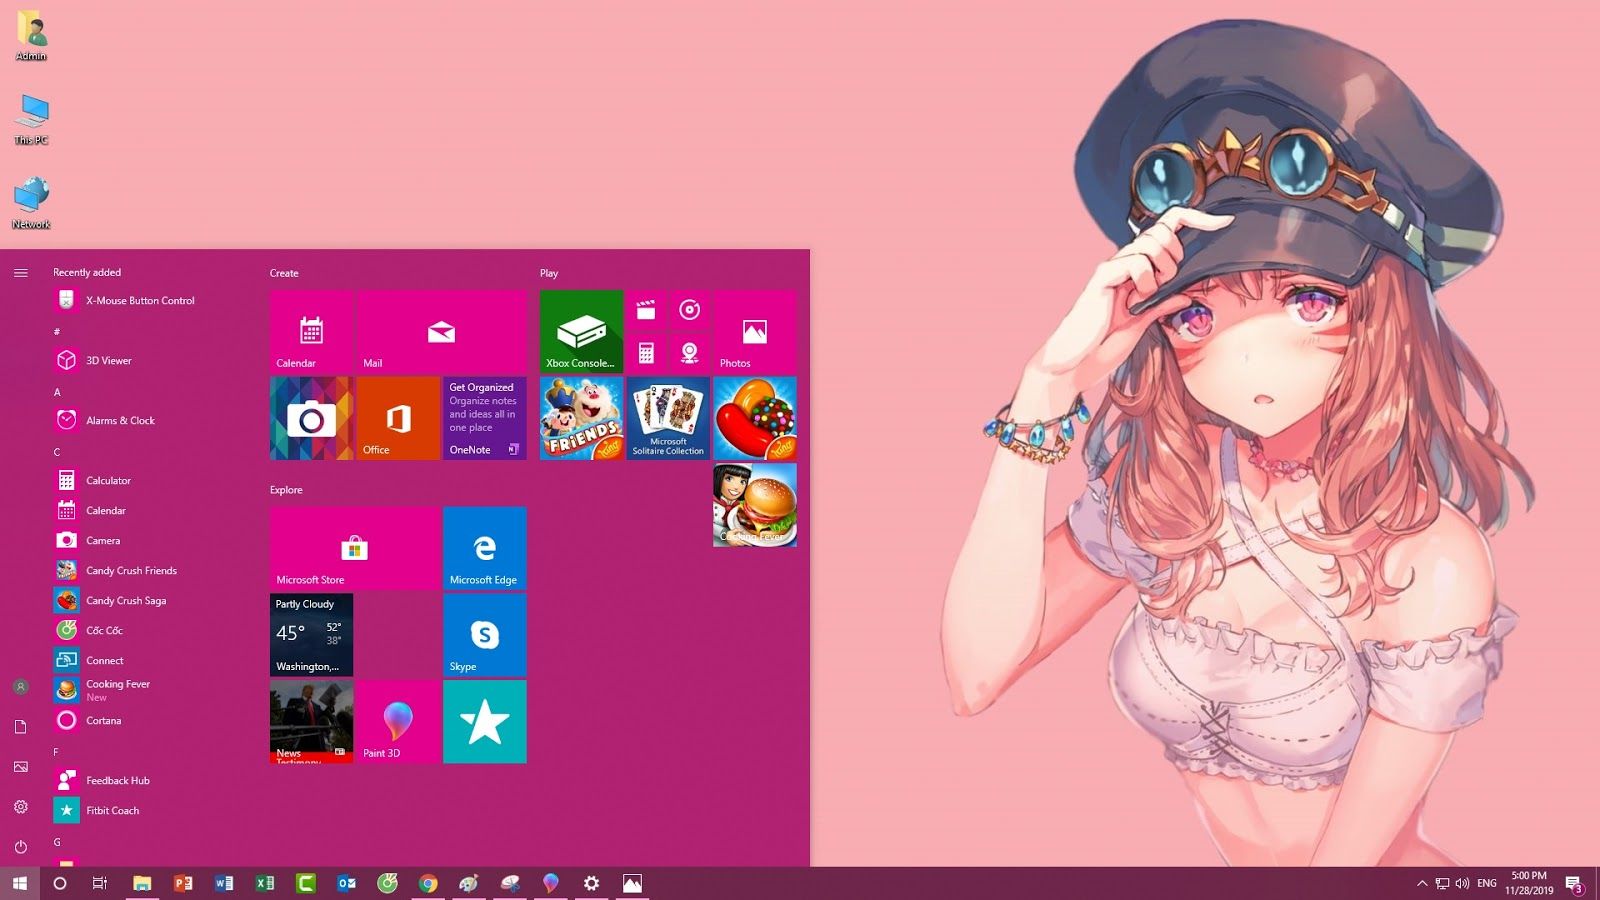Screen dimensions: 1600x900
Task: Open the Photos tile
Action: tap(755, 331)
